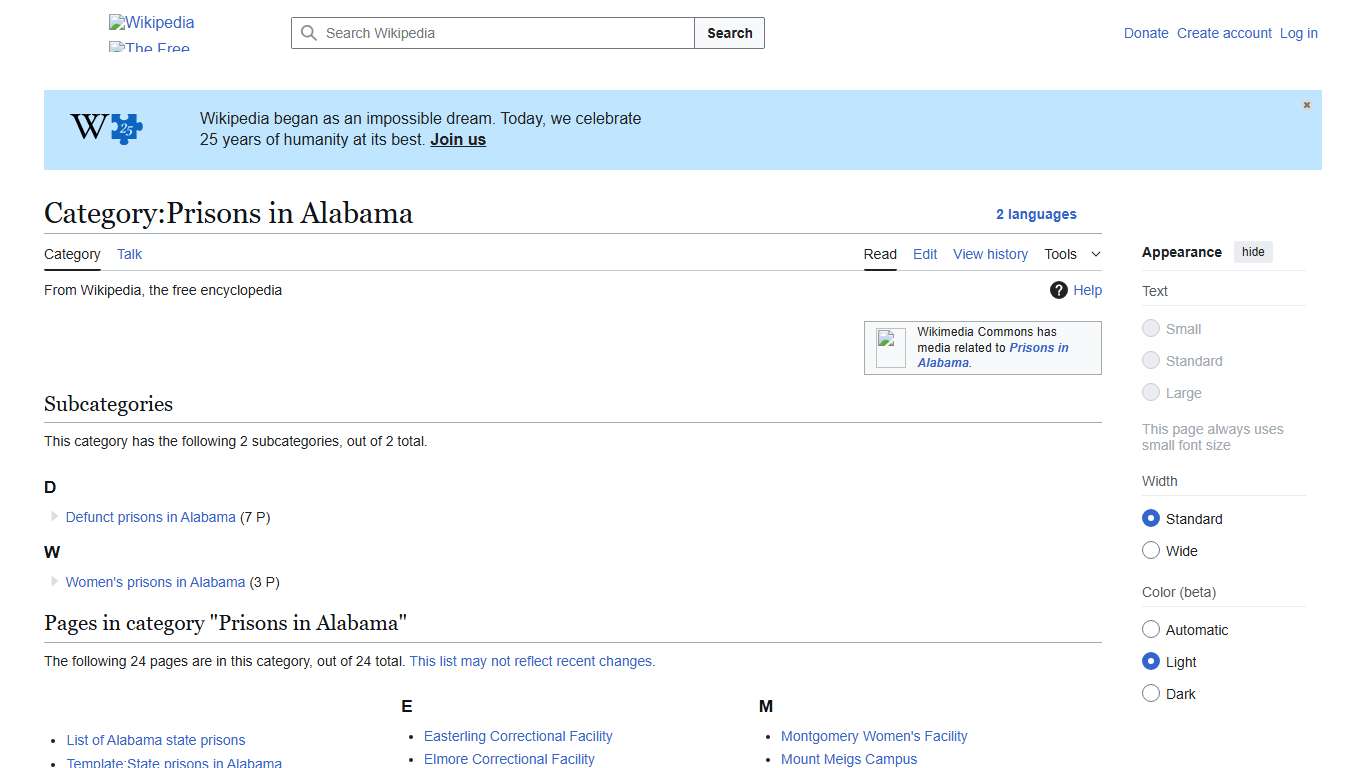The image size is (1366, 768).
Task: Switch color to Automatic
Action: coord(1151,629)
